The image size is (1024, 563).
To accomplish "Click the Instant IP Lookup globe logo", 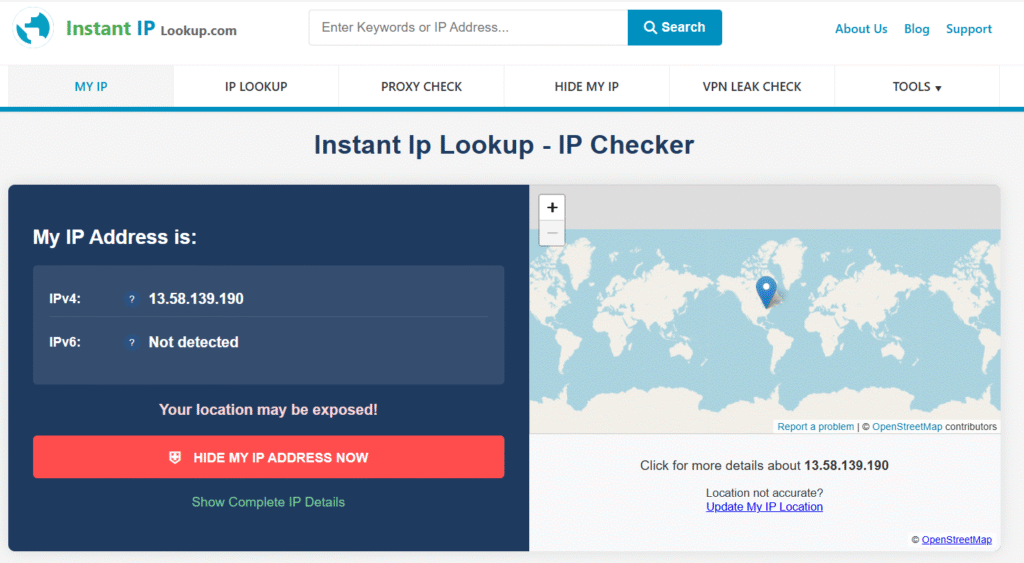I will point(33,28).
